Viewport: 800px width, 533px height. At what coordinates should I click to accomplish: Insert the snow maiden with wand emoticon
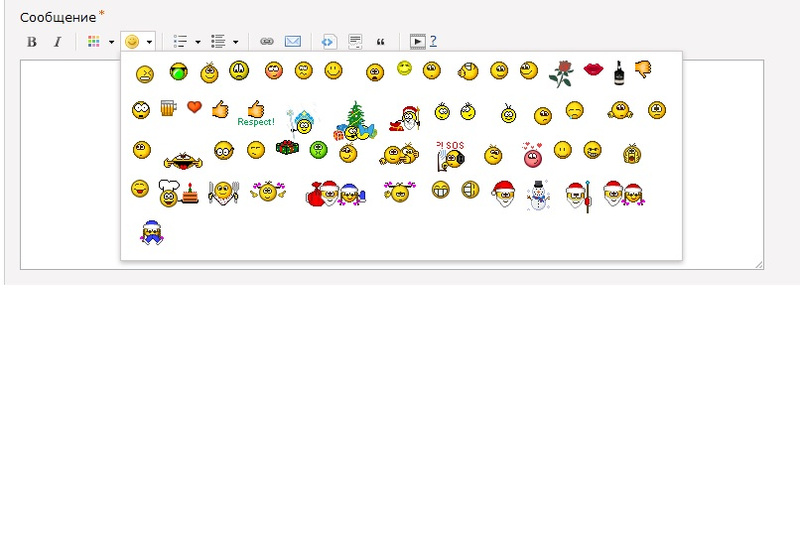[x=303, y=121]
